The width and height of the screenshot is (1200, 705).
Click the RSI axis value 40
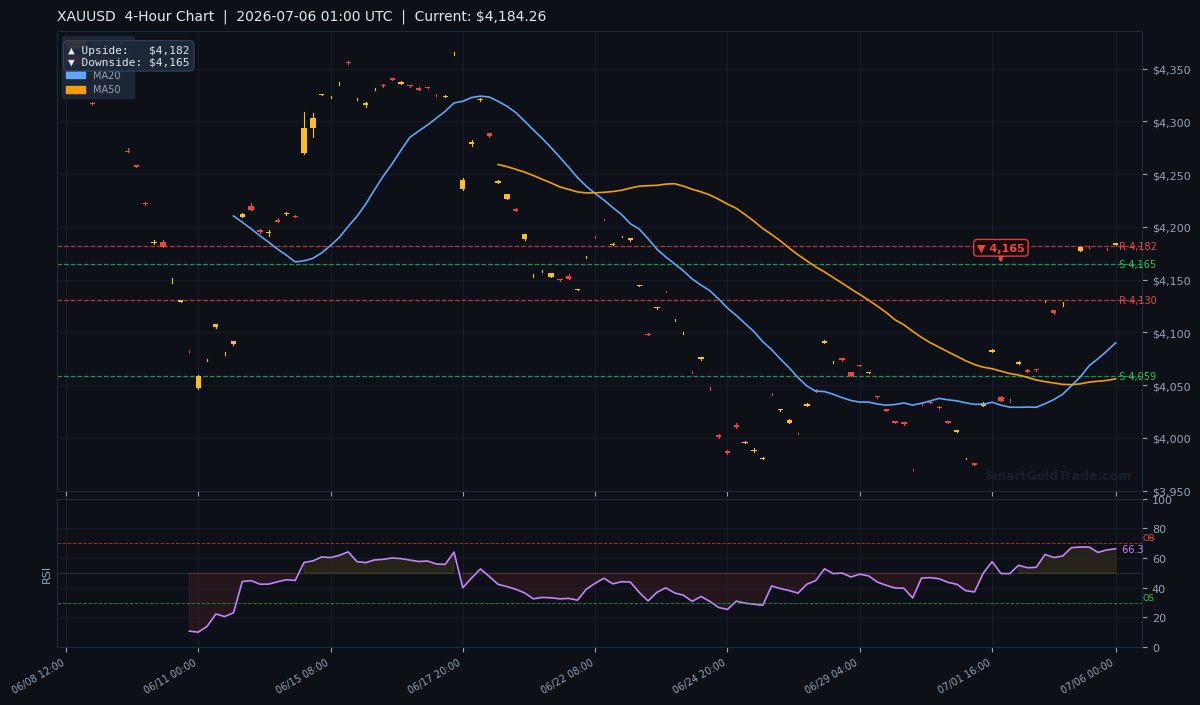[1158, 589]
